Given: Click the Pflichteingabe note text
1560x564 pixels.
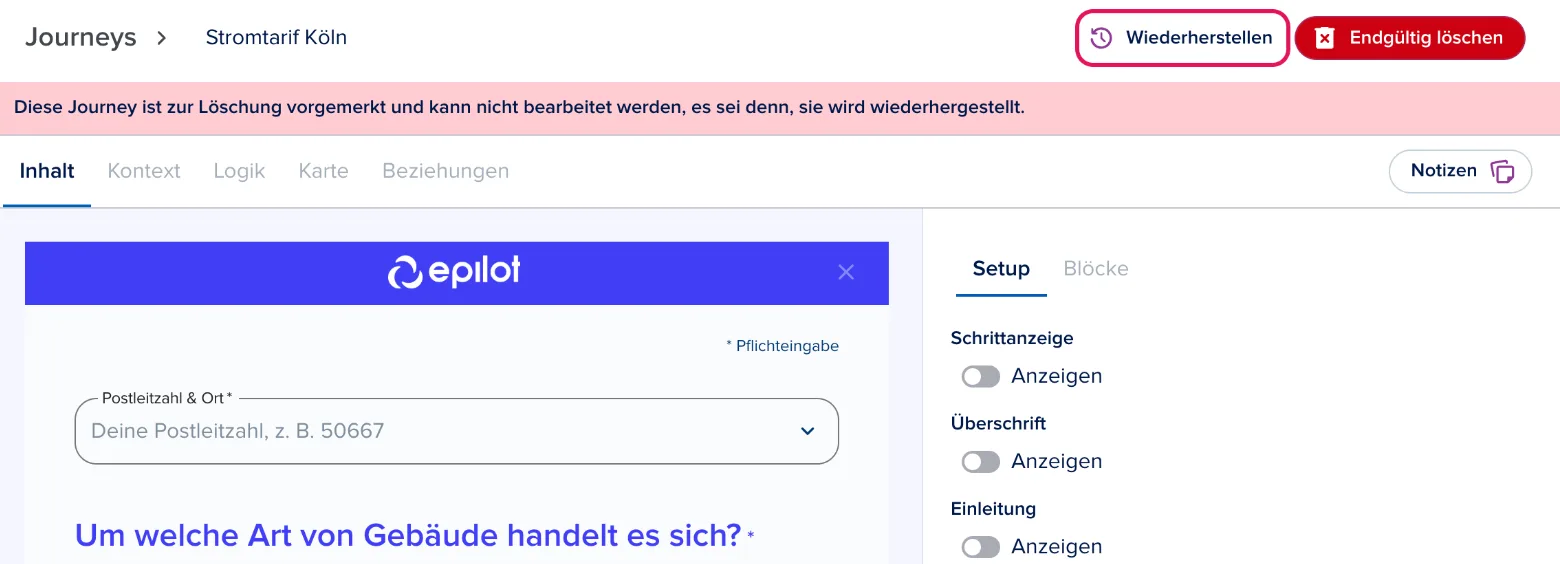Looking at the screenshot, I should pyautogui.click(x=782, y=346).
